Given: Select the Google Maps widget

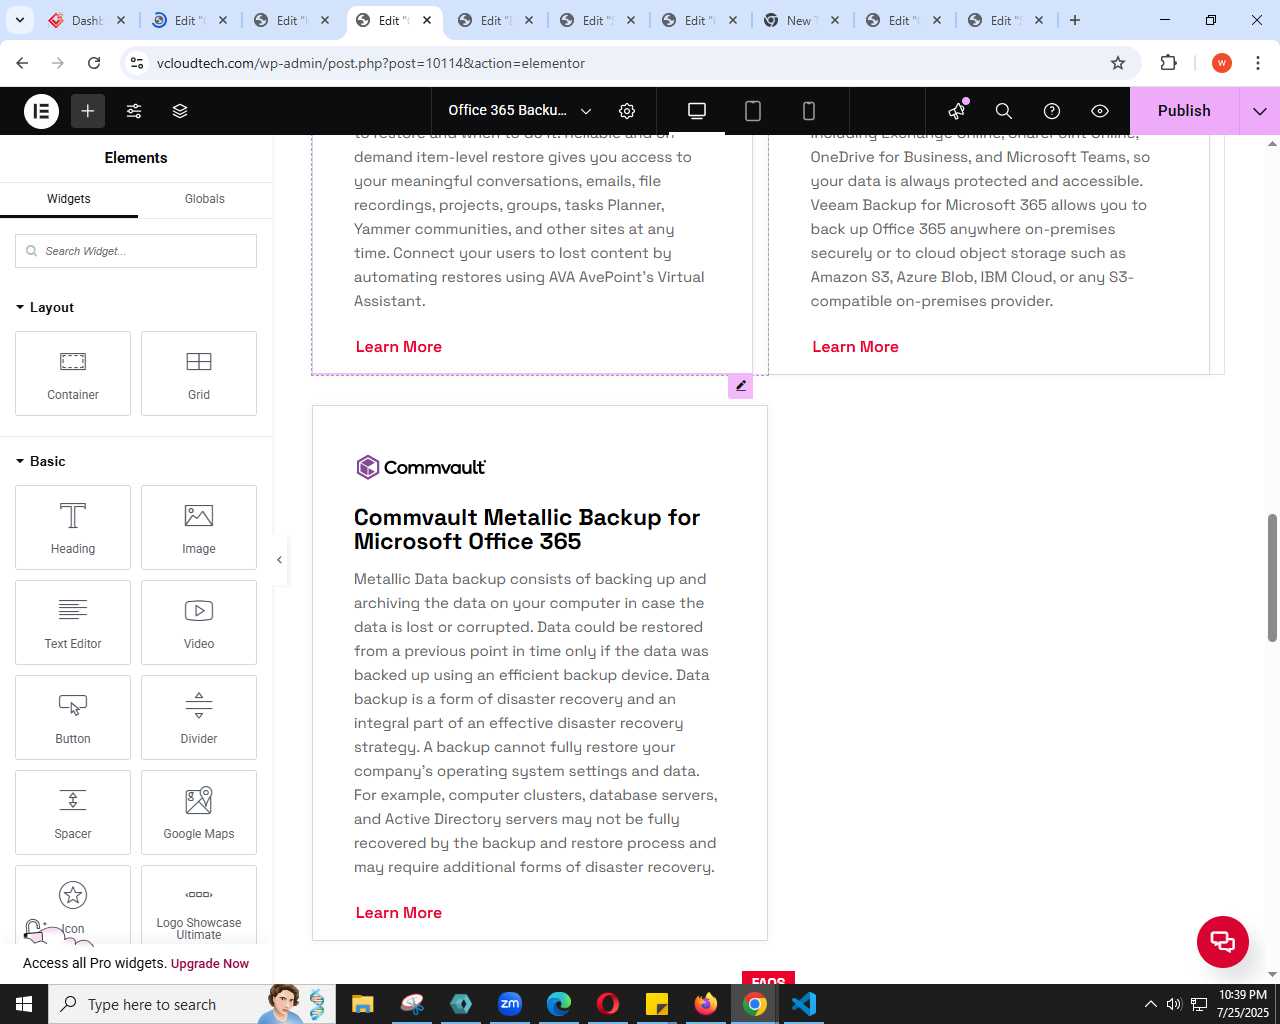Looking at the screenshot, I should click(199, 812).
